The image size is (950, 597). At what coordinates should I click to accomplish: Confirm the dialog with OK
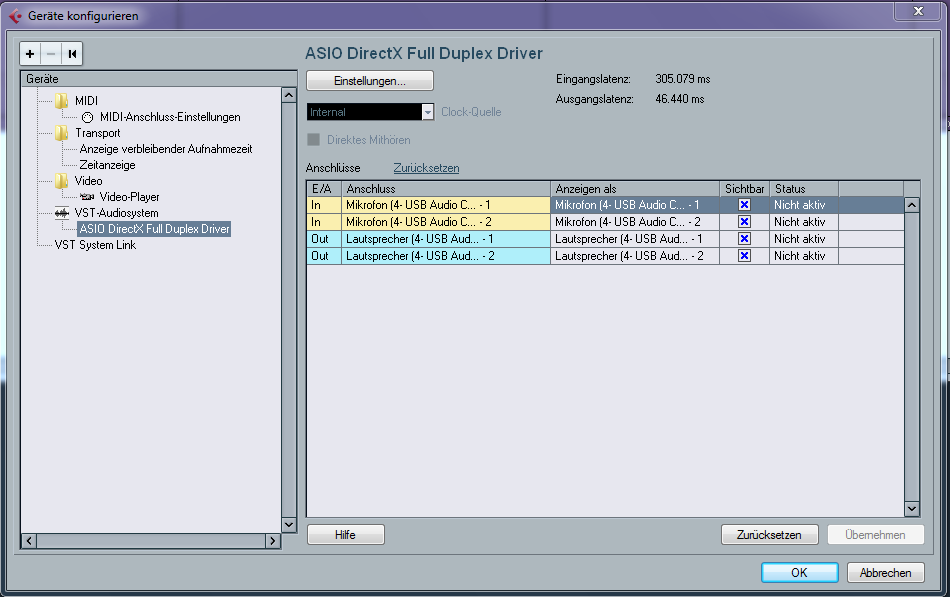point(800,573)
